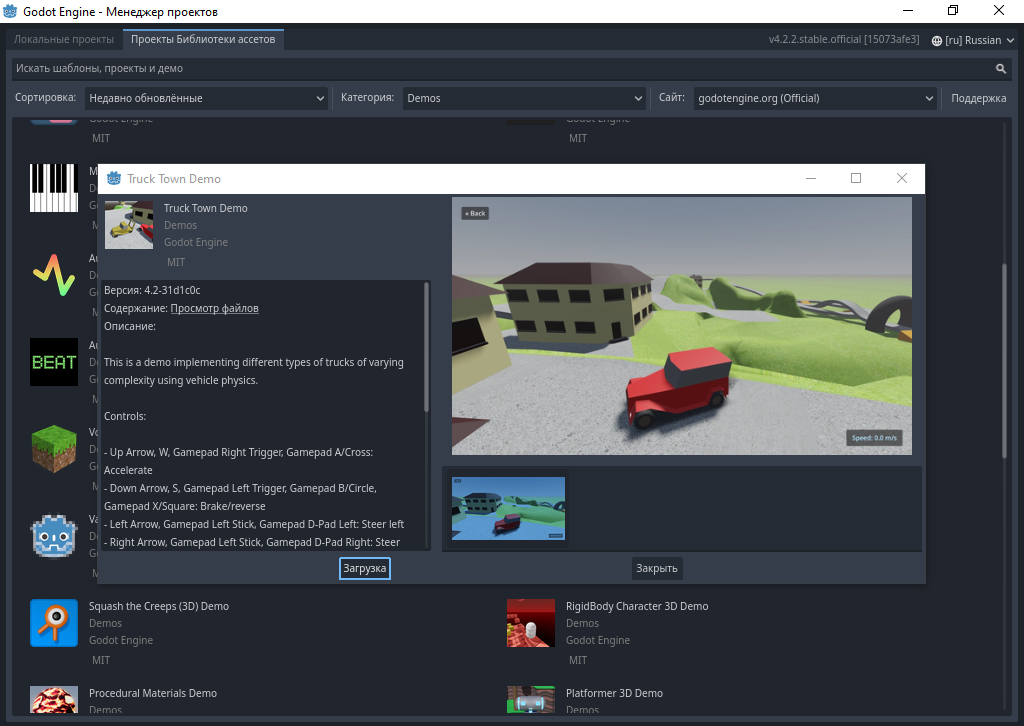Open the Demos category dropdown
1024x726 pixels.
525,98
